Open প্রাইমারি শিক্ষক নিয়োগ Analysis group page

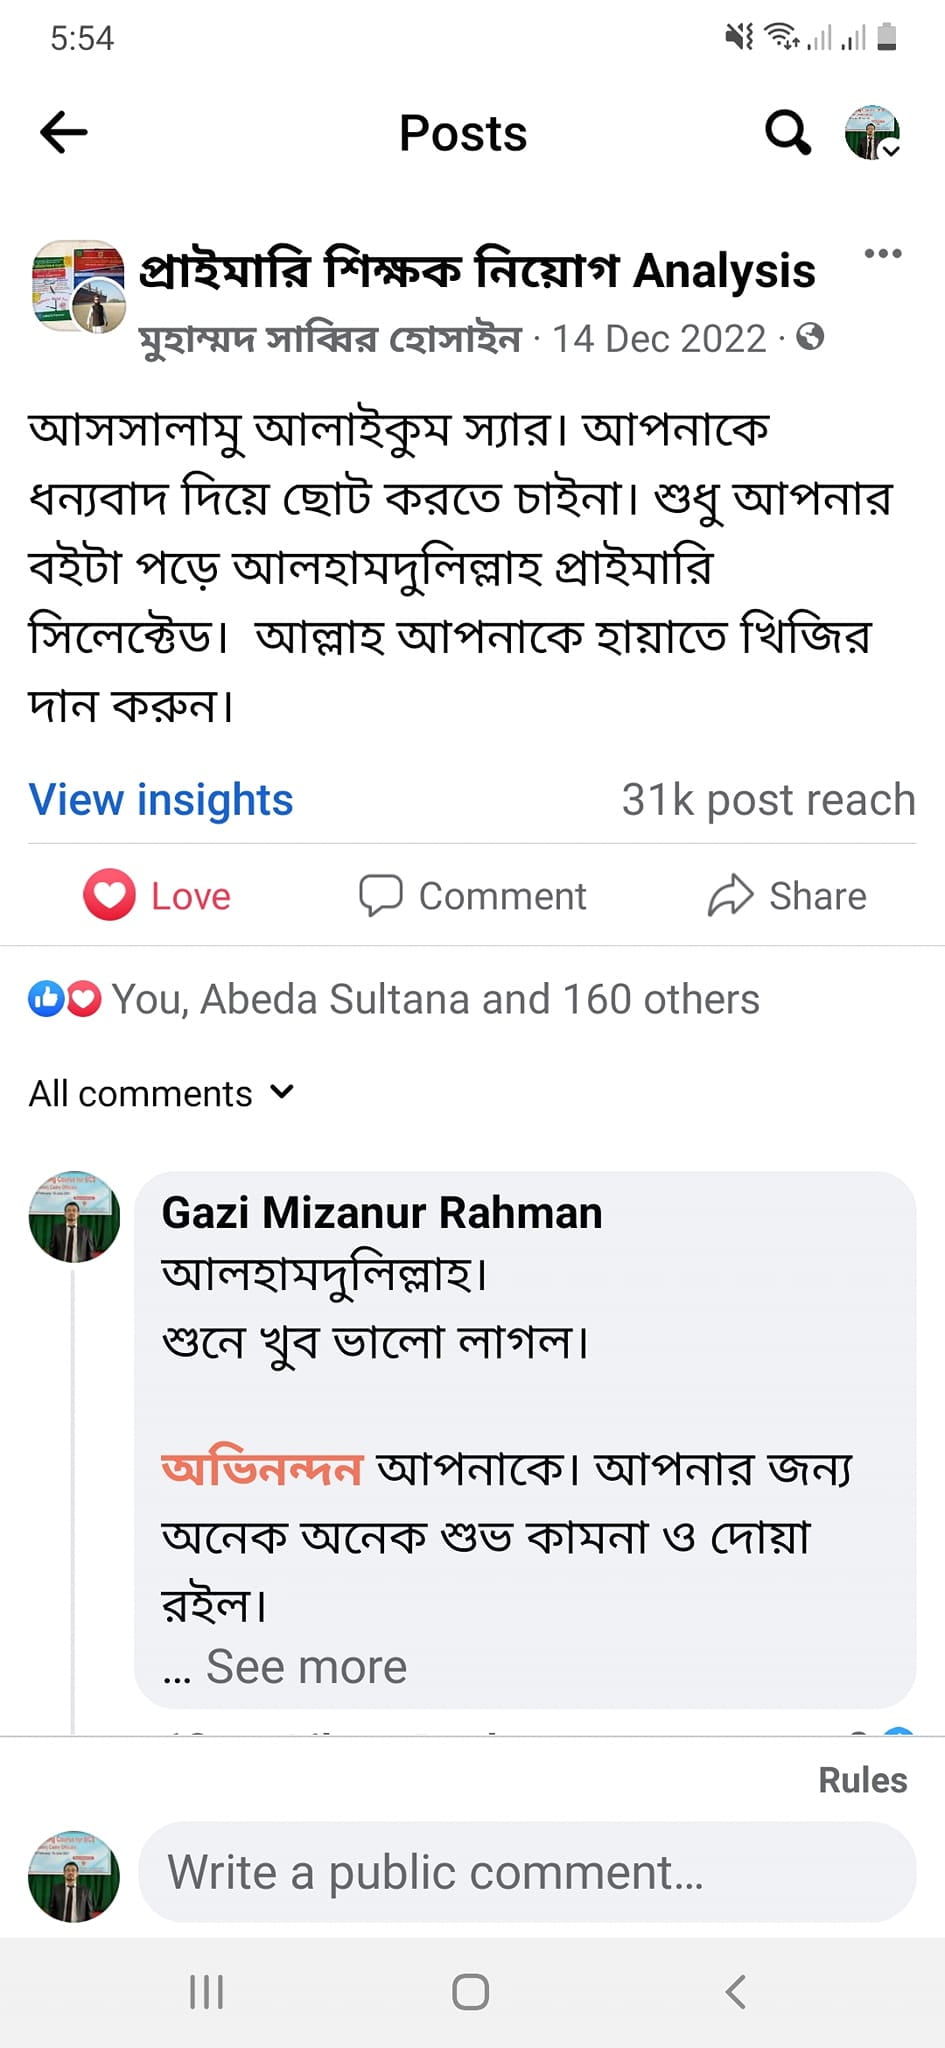(x=477, y=271)
